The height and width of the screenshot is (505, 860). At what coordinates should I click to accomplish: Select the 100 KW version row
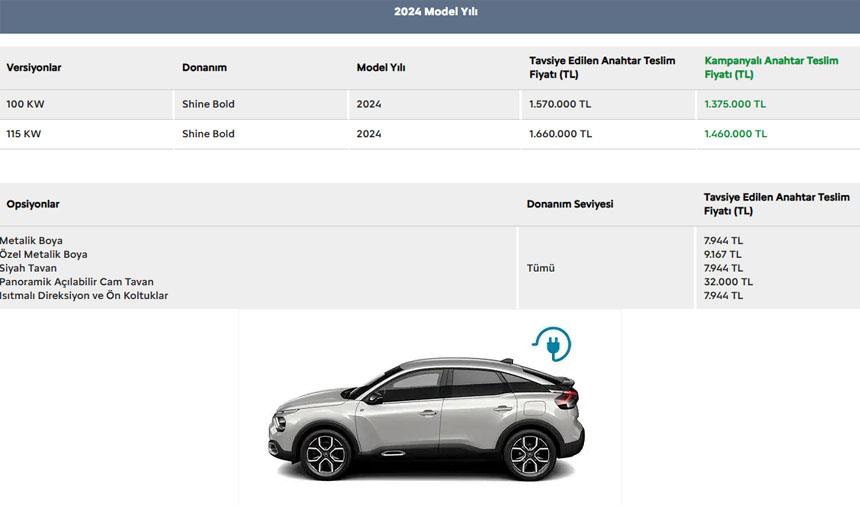[23, 104]
